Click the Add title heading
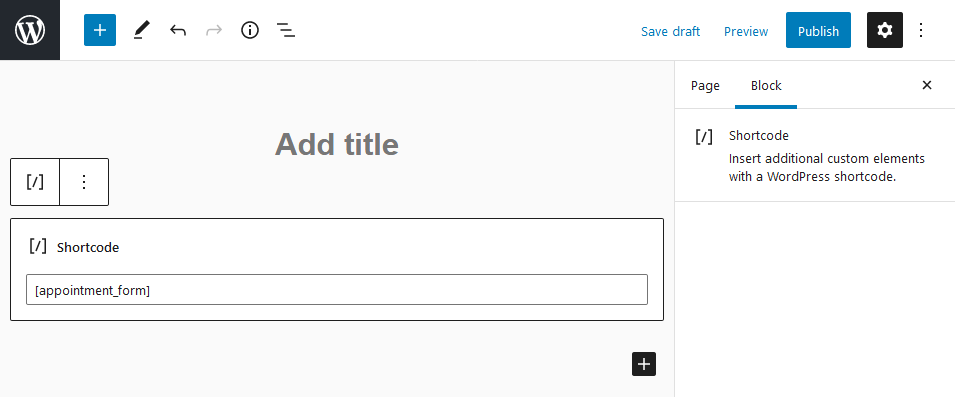Image resolution: width=955 pixels, height=397 pixels. (x=337, y=144)
